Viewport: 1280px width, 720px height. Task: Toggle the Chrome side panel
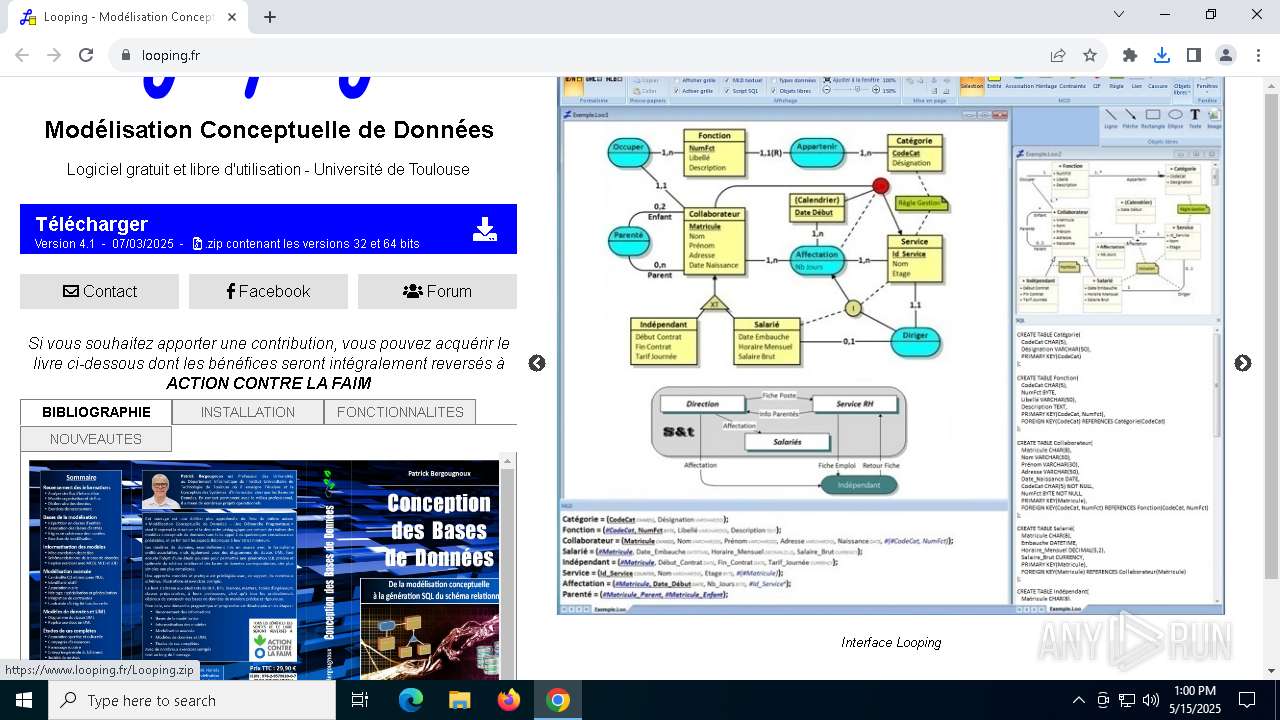point(1194,56)
